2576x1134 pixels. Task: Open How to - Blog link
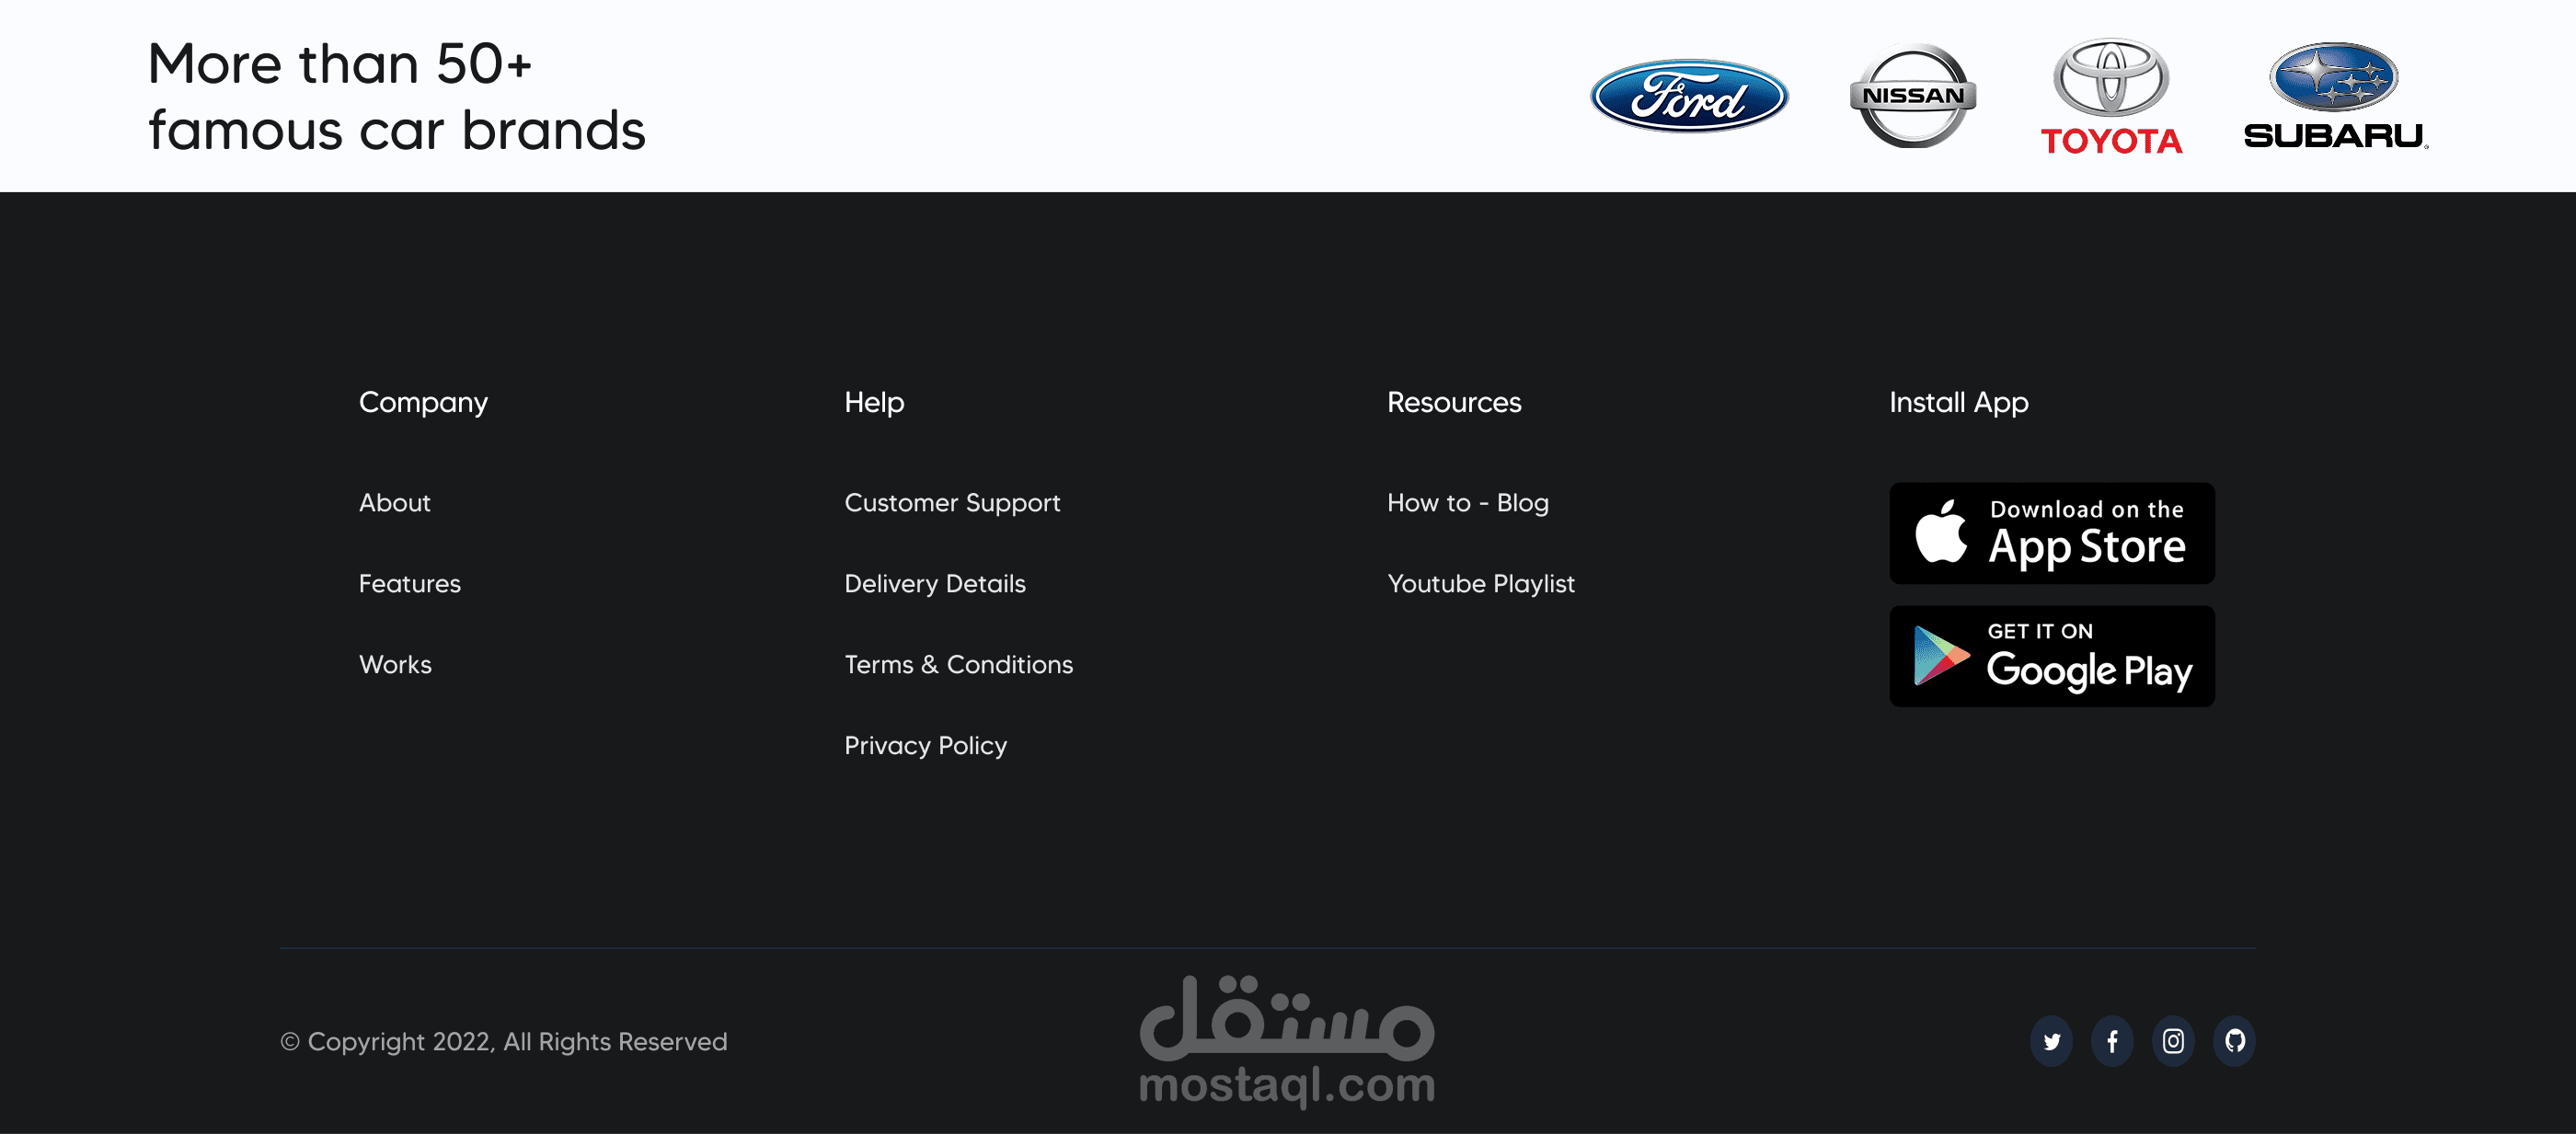point(1467,502)
